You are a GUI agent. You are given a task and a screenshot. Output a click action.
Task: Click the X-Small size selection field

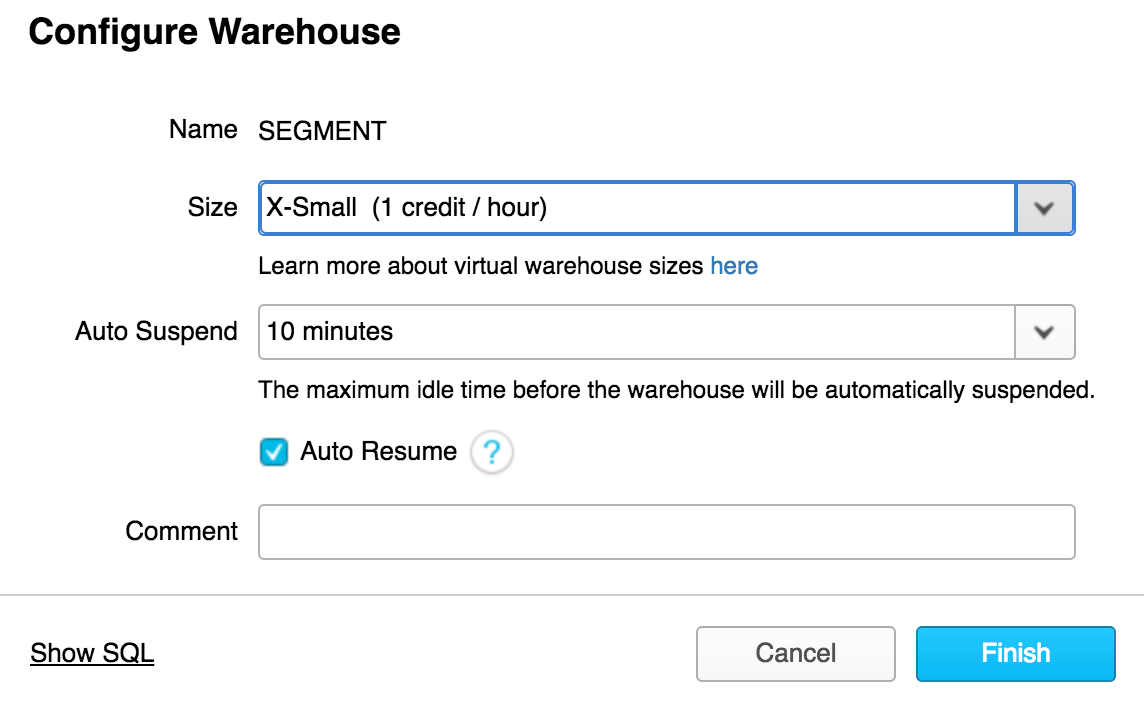tap(636, 208)
